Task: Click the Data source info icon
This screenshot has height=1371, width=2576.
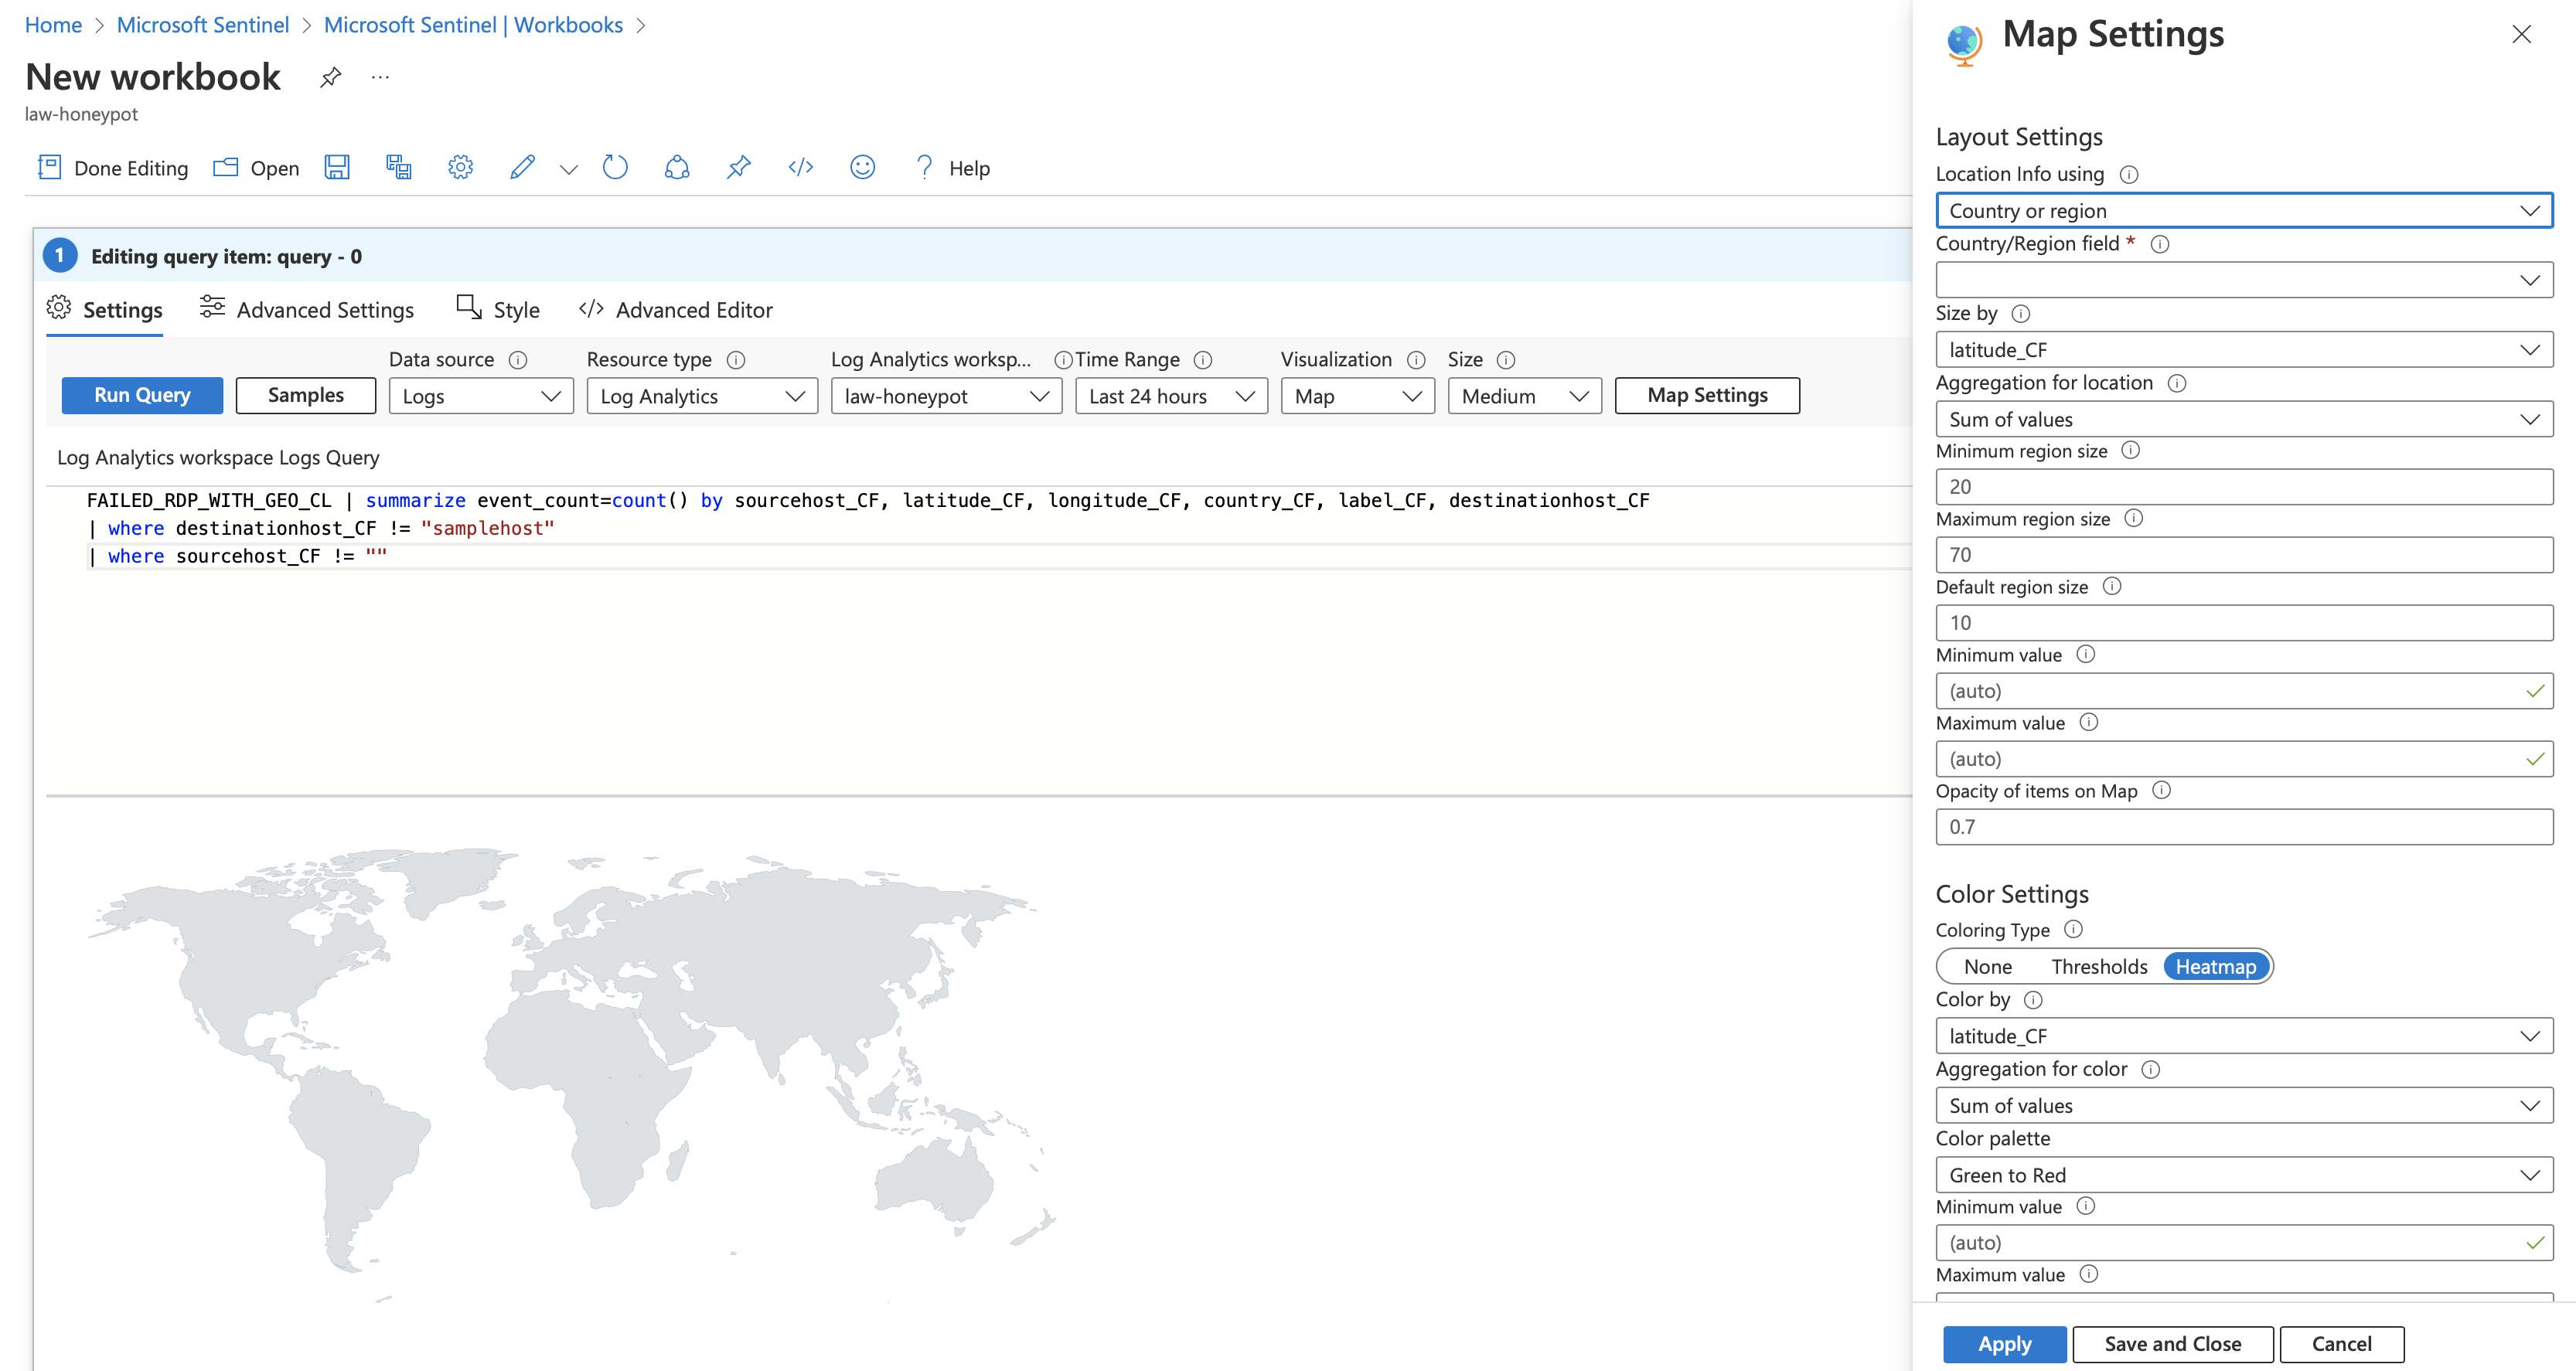Action: click(x=518, y=360)
